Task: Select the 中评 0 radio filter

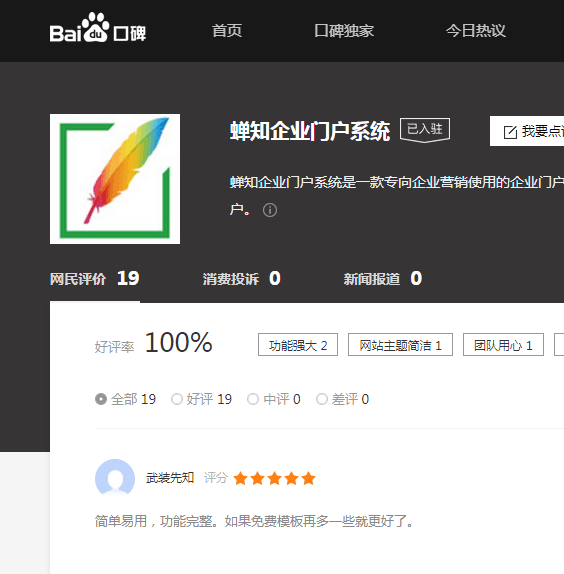Action: 274,399
